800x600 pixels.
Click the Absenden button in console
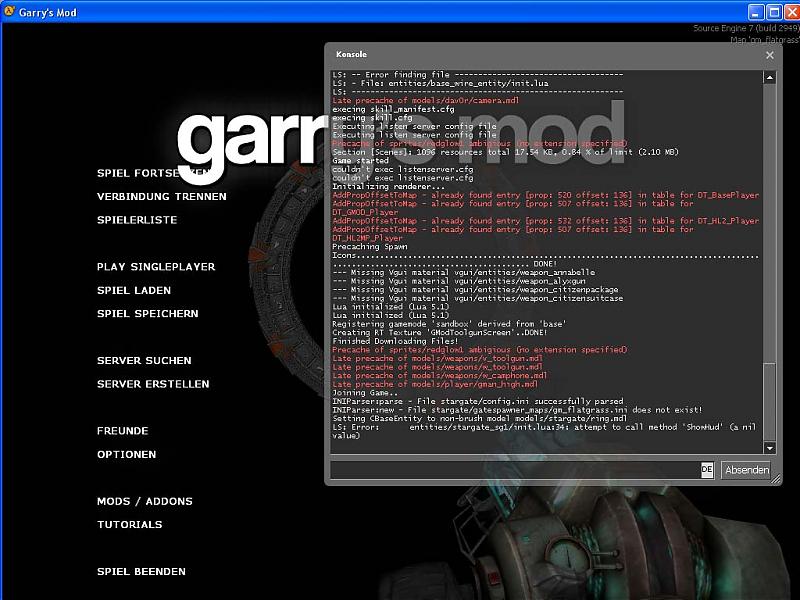click(x=746, y=470)
